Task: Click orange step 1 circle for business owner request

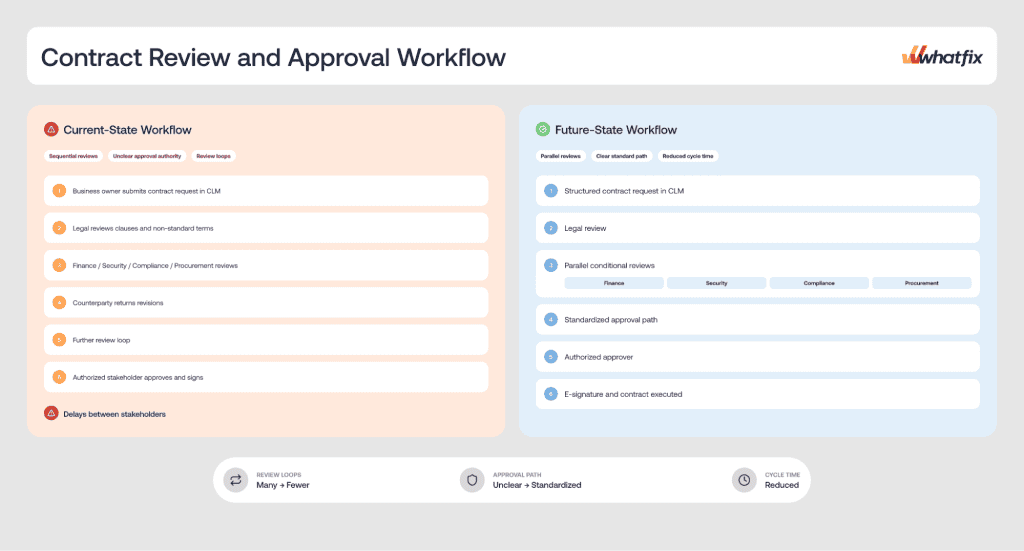Action: tap(59, 191)
